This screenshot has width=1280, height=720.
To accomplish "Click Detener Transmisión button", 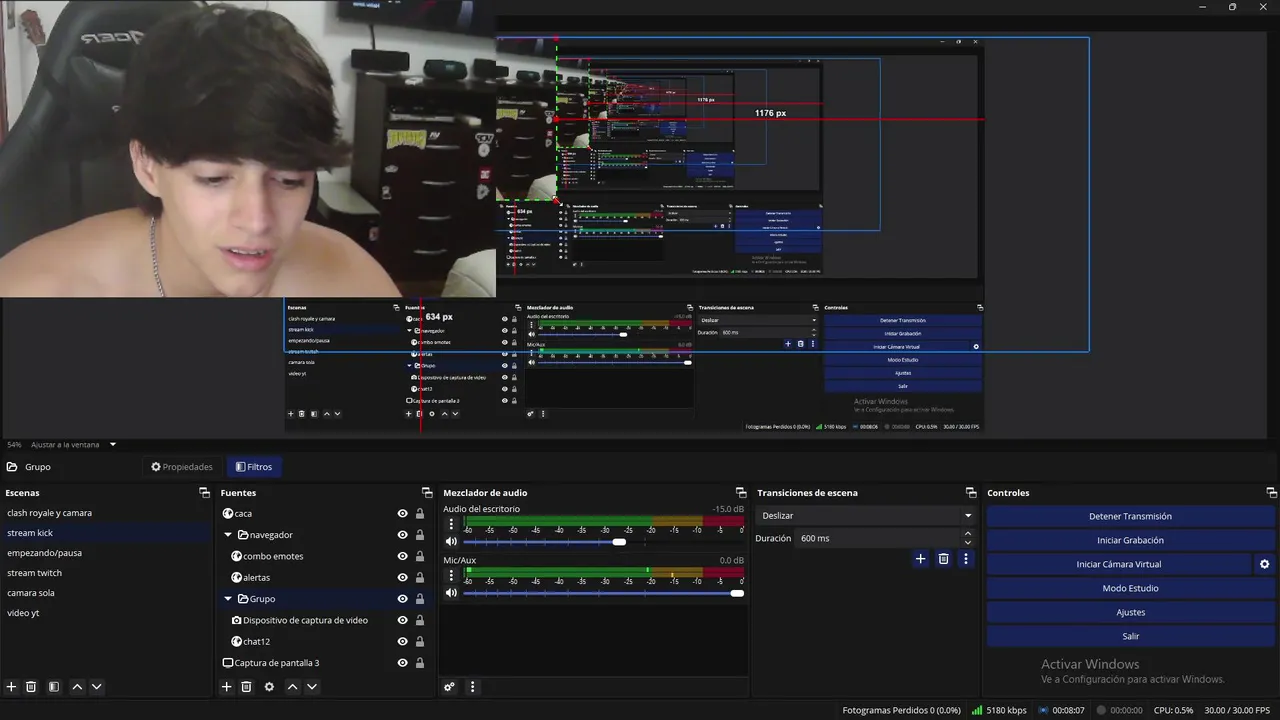I will (1130, 516).
